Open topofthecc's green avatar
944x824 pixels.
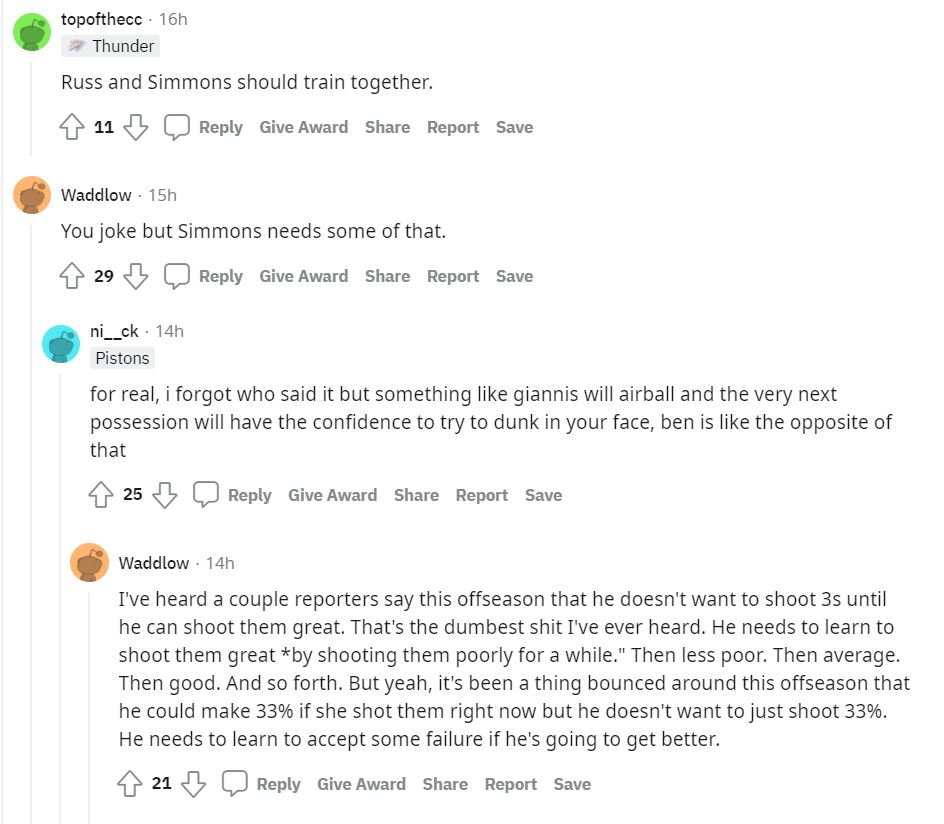click(x=32, y=32)
